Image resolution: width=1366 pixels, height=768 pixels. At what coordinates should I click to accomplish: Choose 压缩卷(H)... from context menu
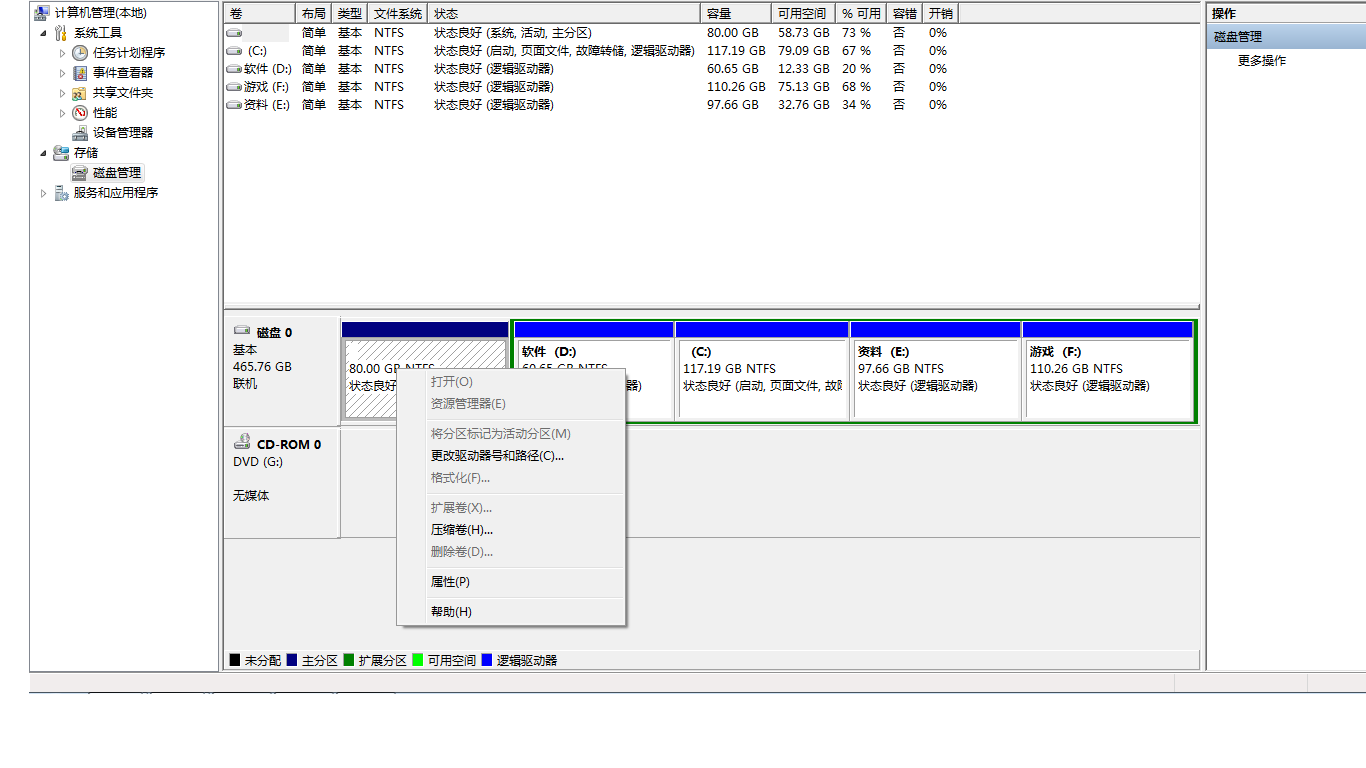511,530
